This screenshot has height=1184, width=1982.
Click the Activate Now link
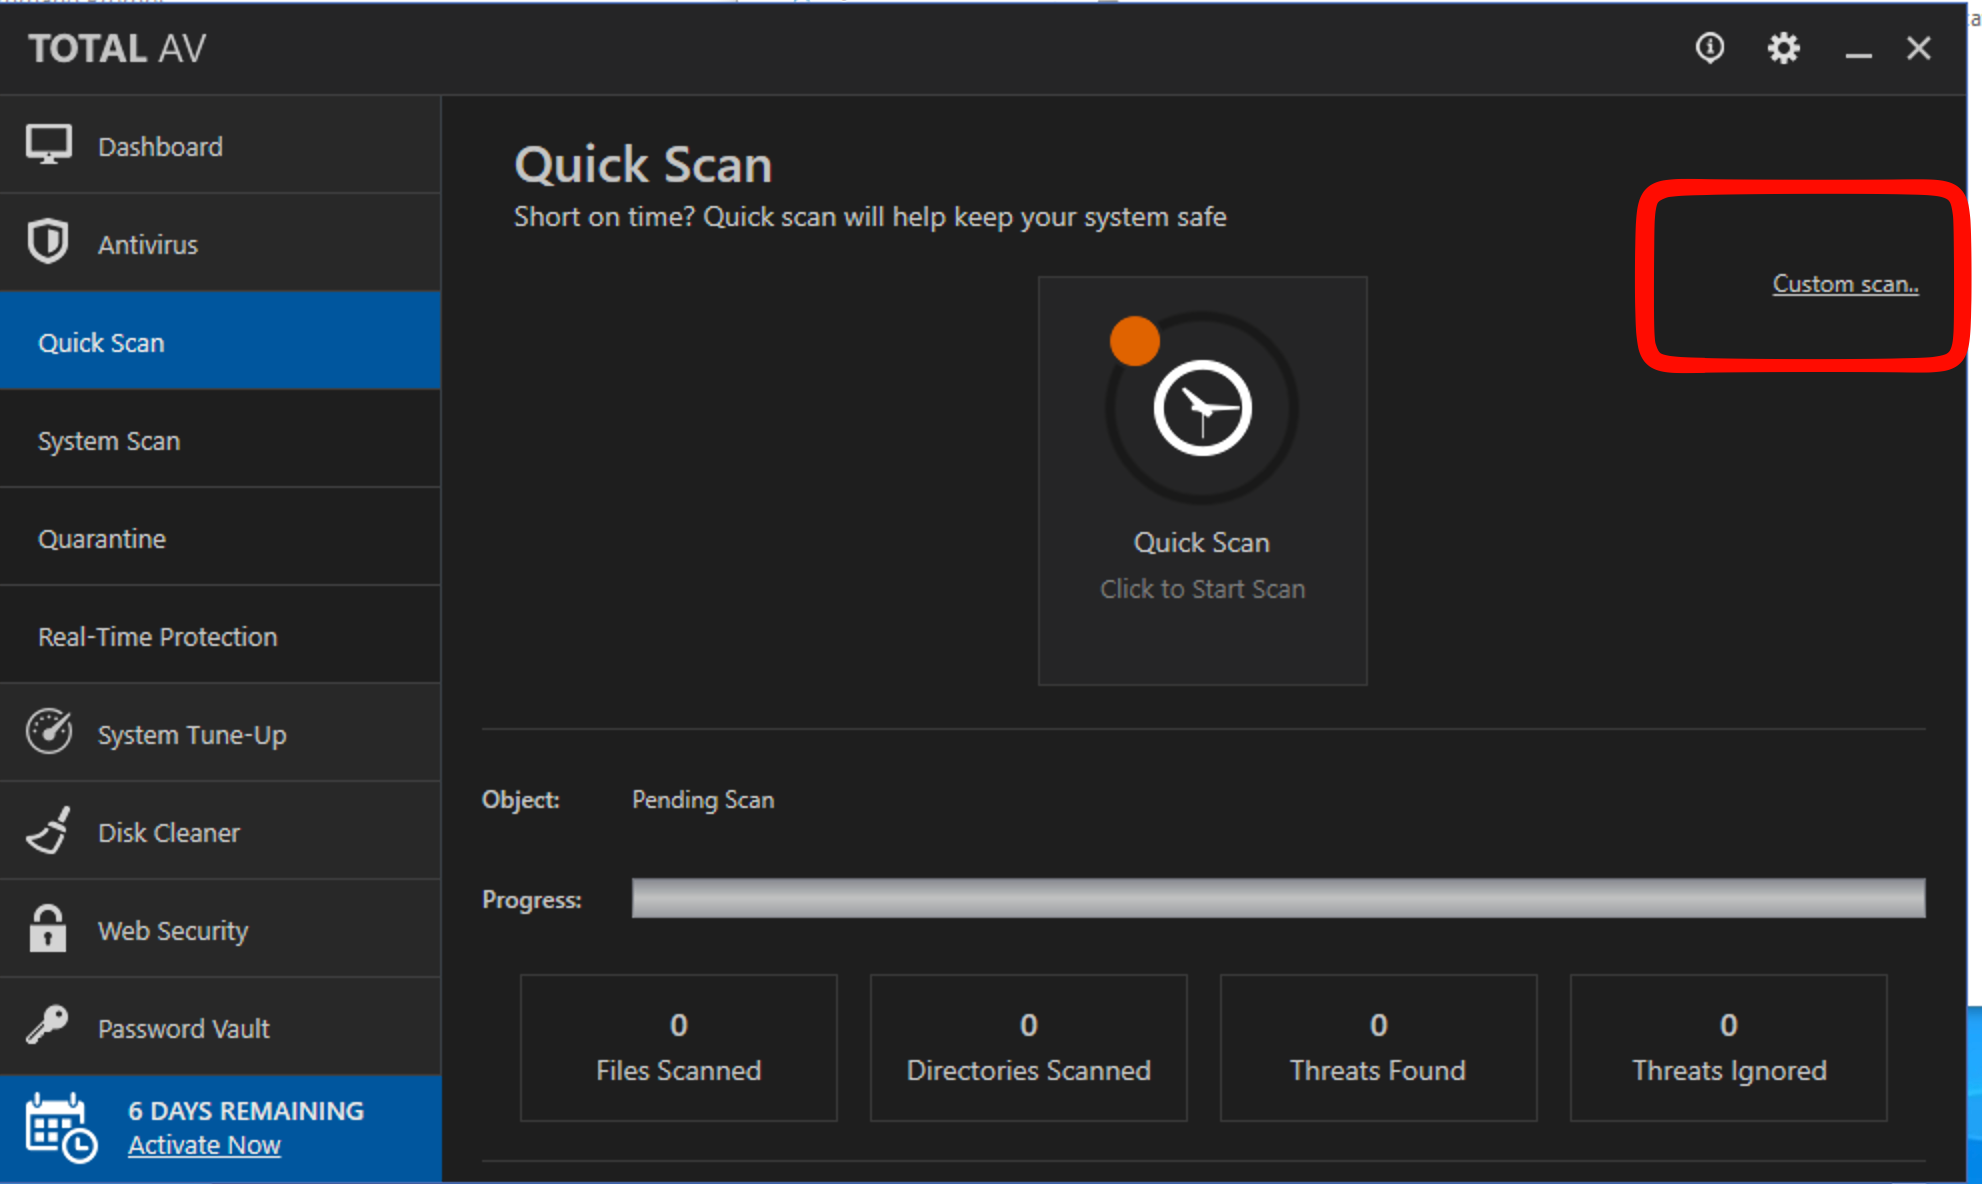(x=204, y=1145)
